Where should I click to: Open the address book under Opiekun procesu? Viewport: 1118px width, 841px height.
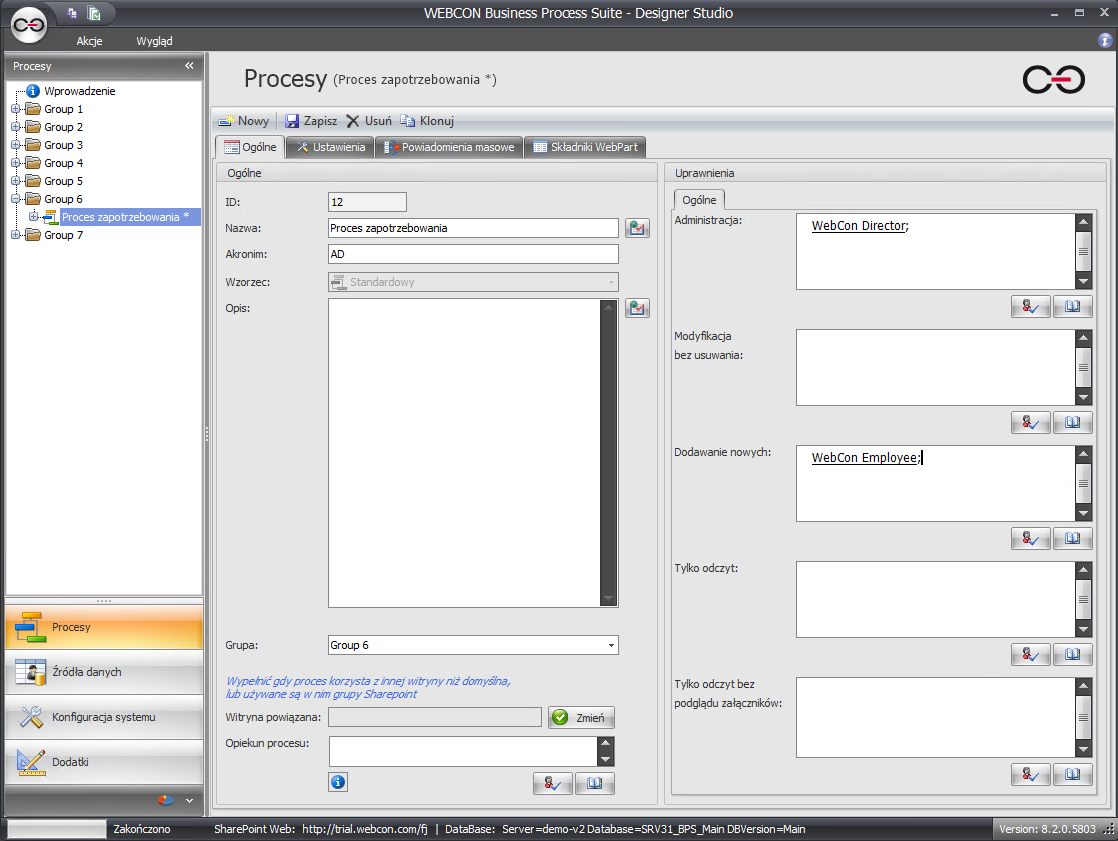(595, 783)
